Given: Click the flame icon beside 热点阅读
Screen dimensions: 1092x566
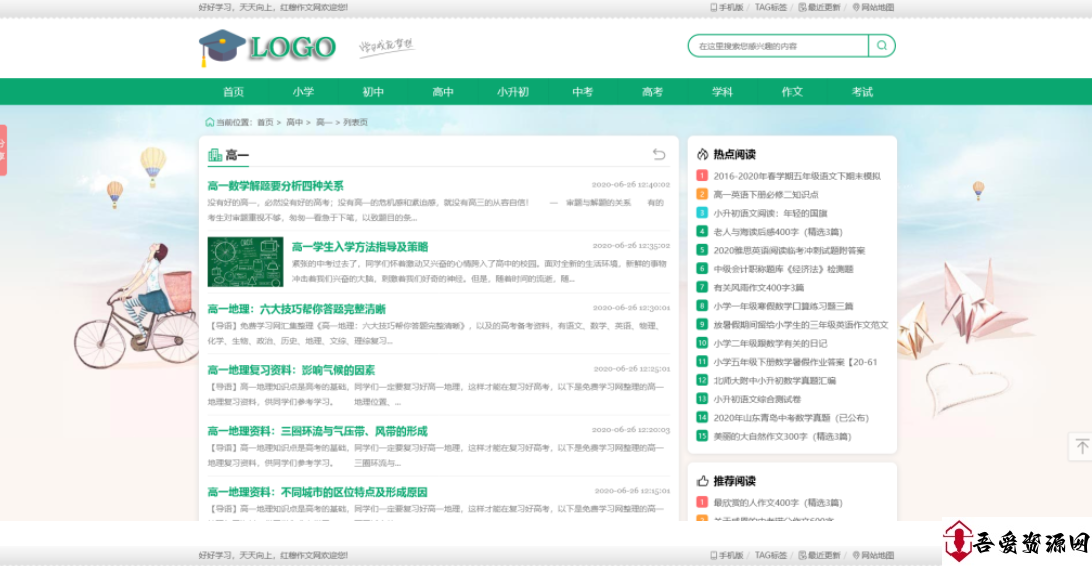Looking at the screenshot, I should [703, 154].
